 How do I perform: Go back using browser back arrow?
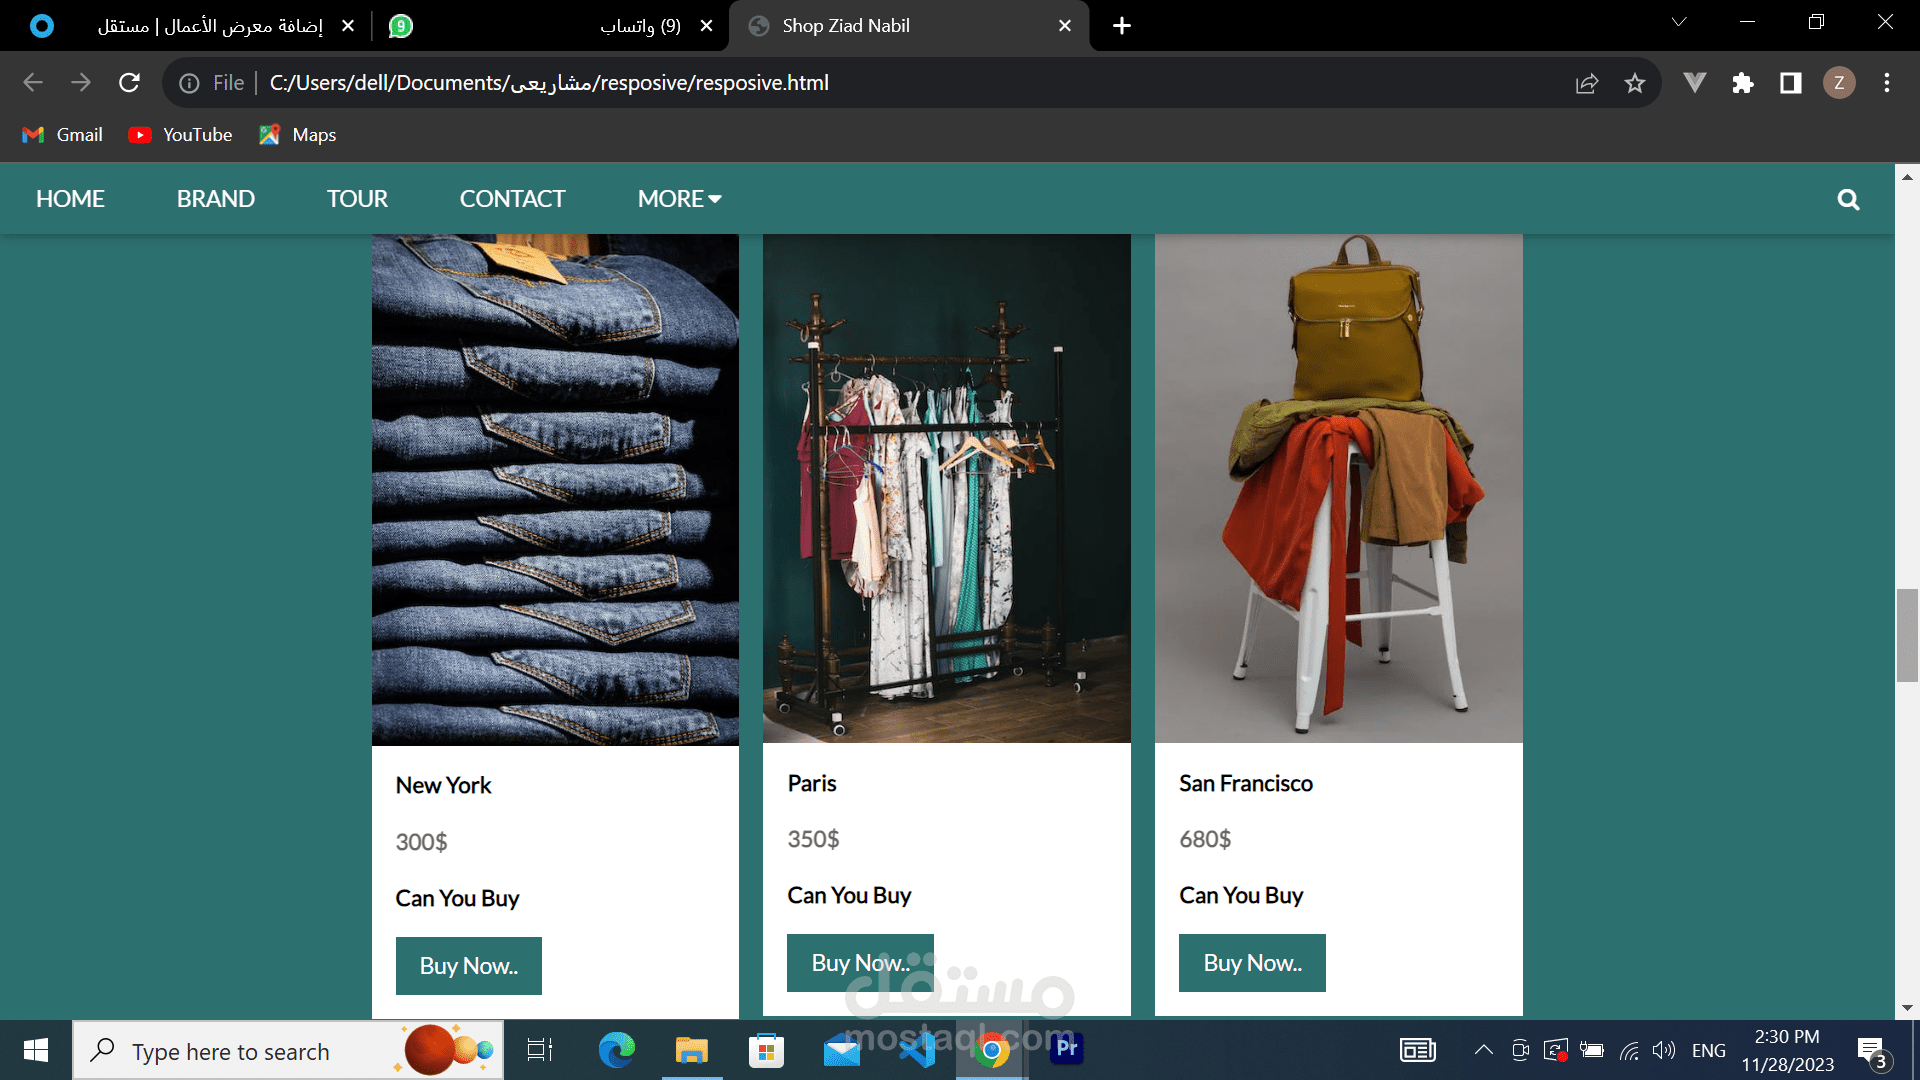[33, 83]
